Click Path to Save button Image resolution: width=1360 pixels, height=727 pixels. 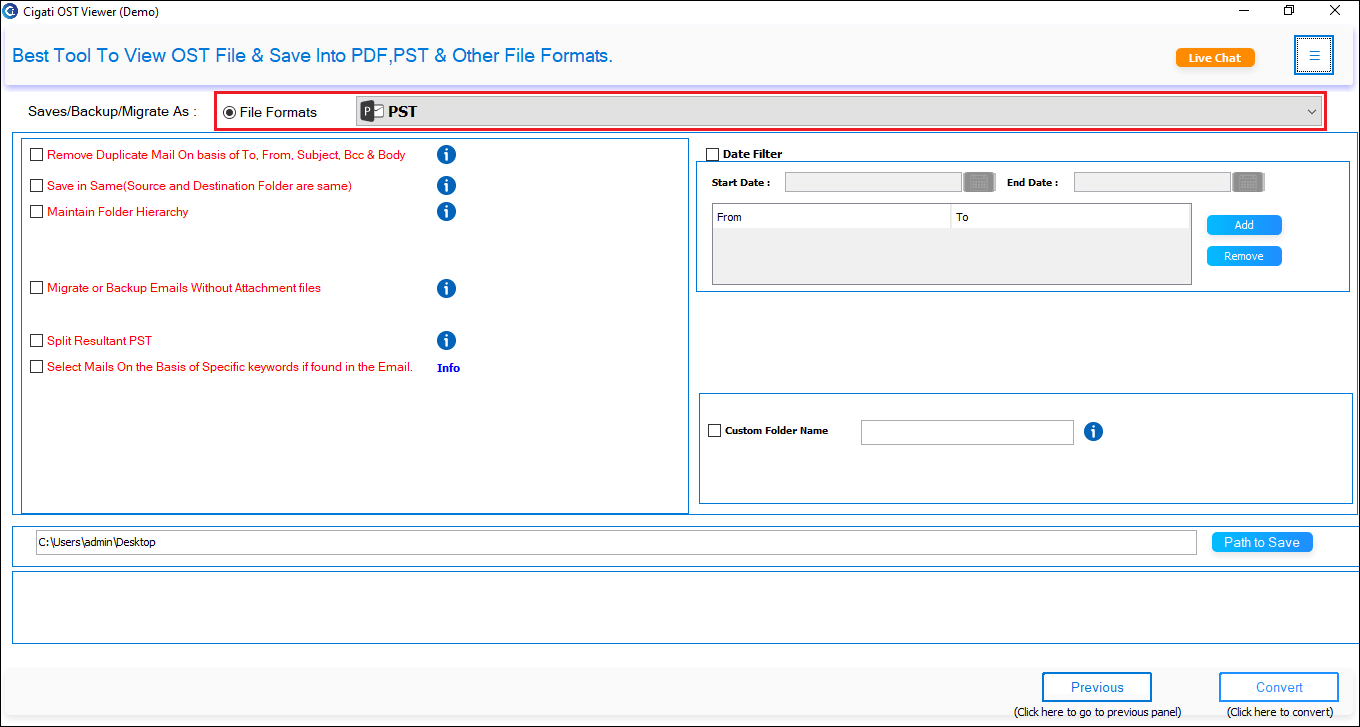click(1262, 542)
